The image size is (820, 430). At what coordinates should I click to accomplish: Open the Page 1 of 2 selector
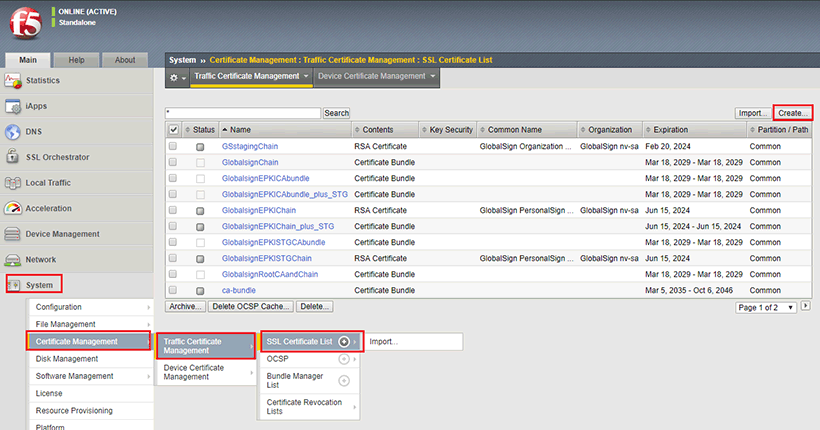(766, 308)
